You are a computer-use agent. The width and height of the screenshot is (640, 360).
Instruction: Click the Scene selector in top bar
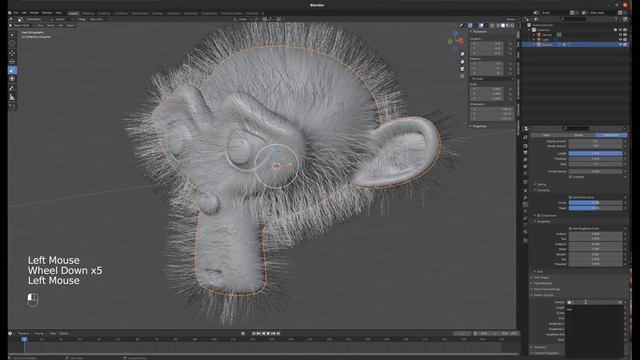coord(553,13)
